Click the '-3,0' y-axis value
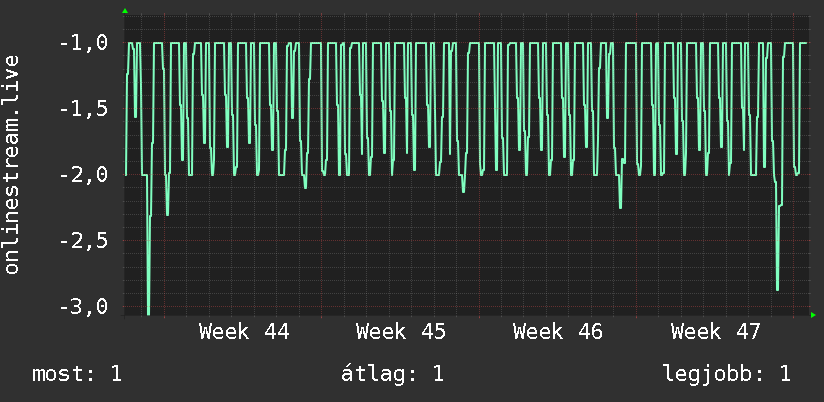 85,307
